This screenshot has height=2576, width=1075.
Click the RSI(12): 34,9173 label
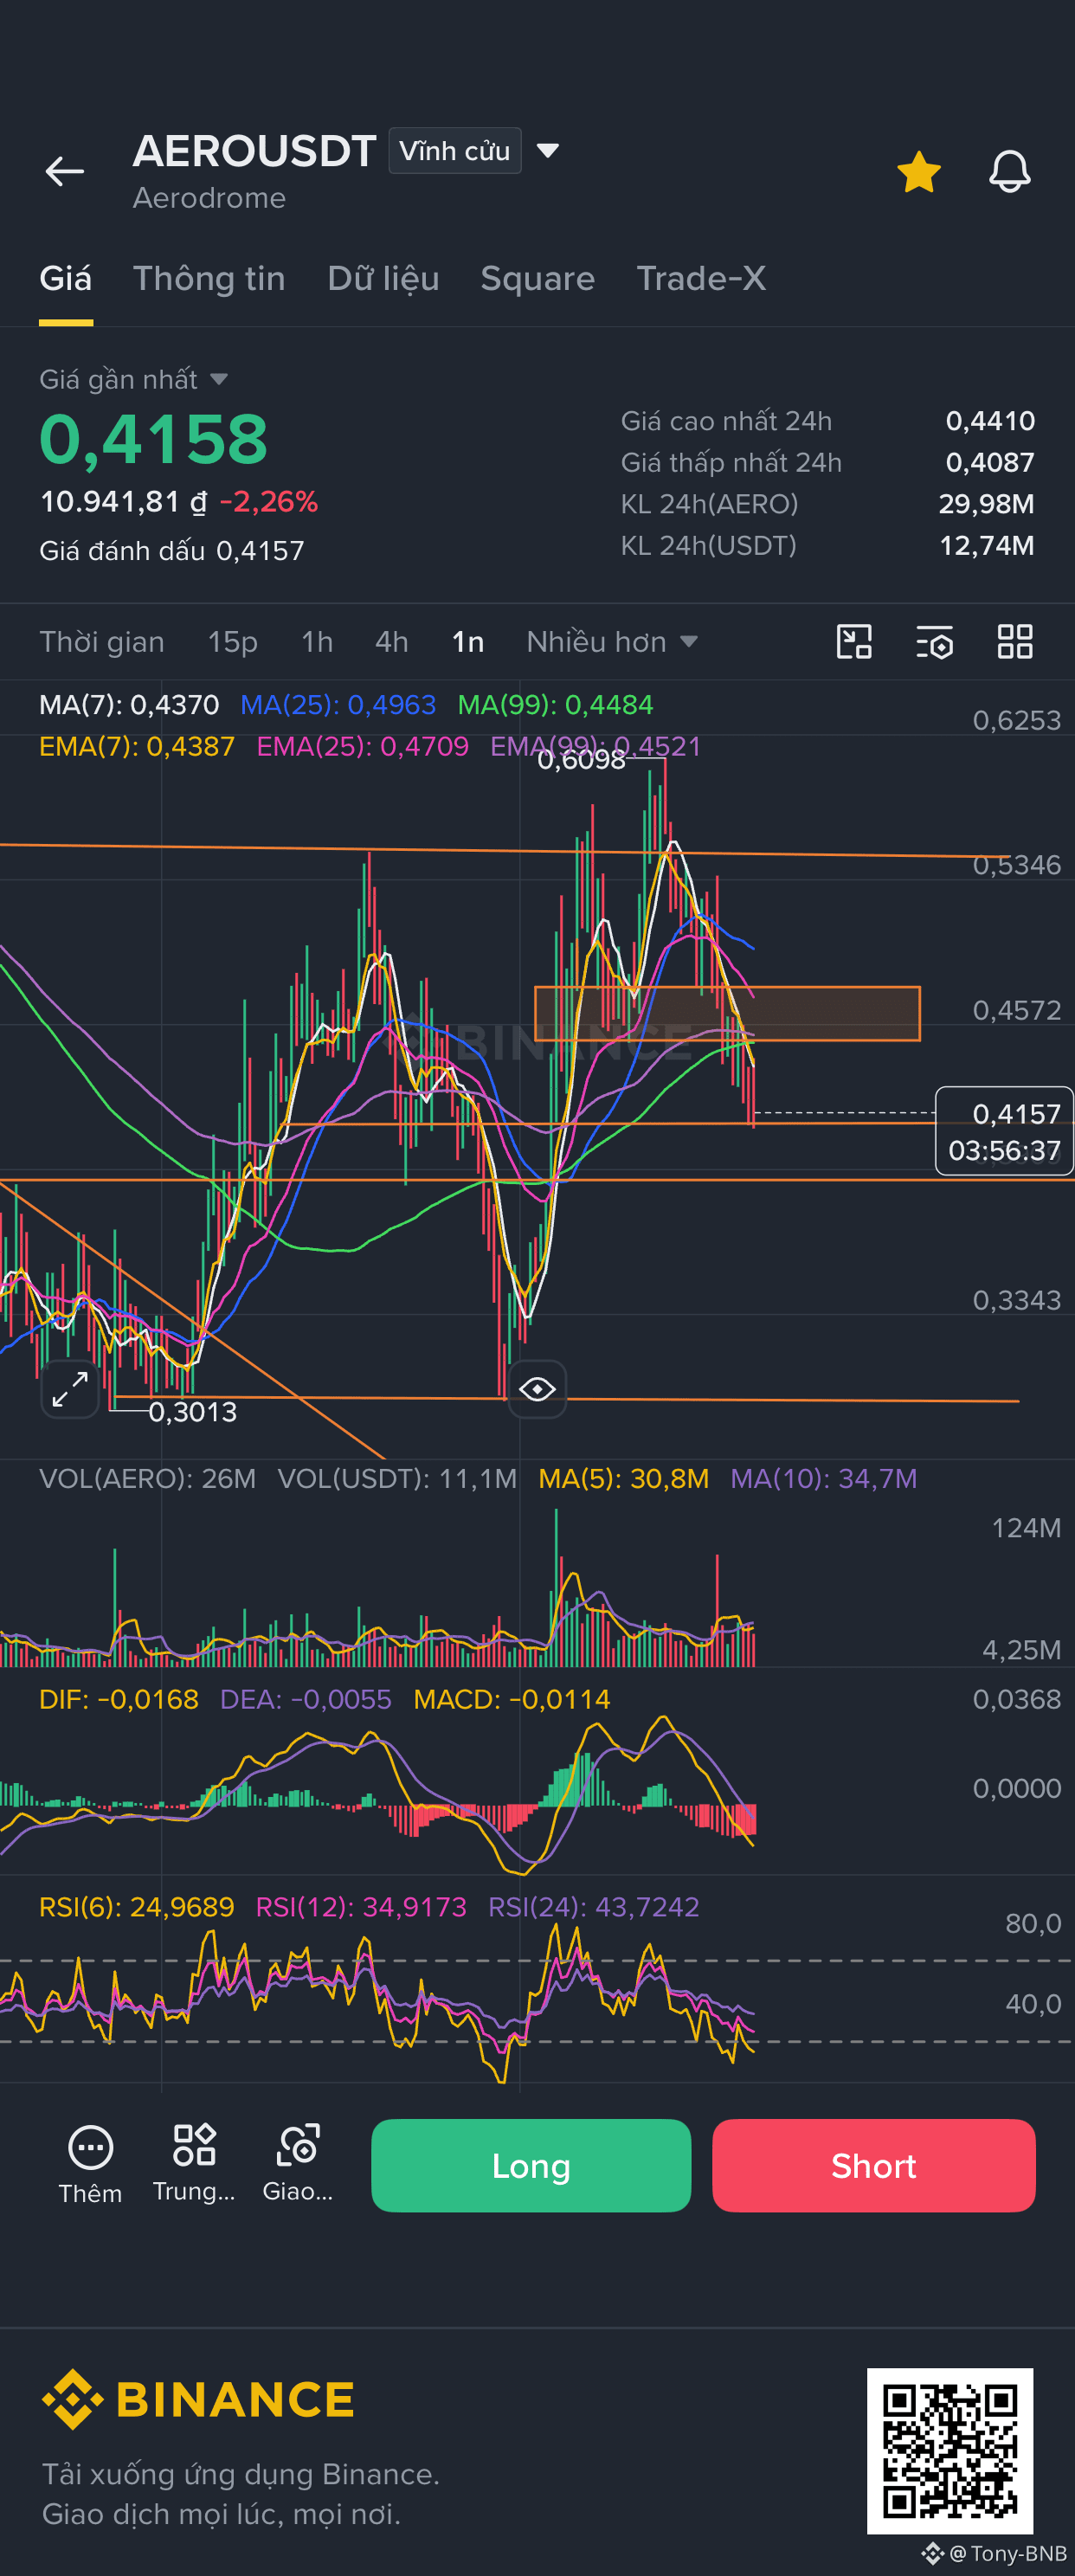tap(361, 1907)
